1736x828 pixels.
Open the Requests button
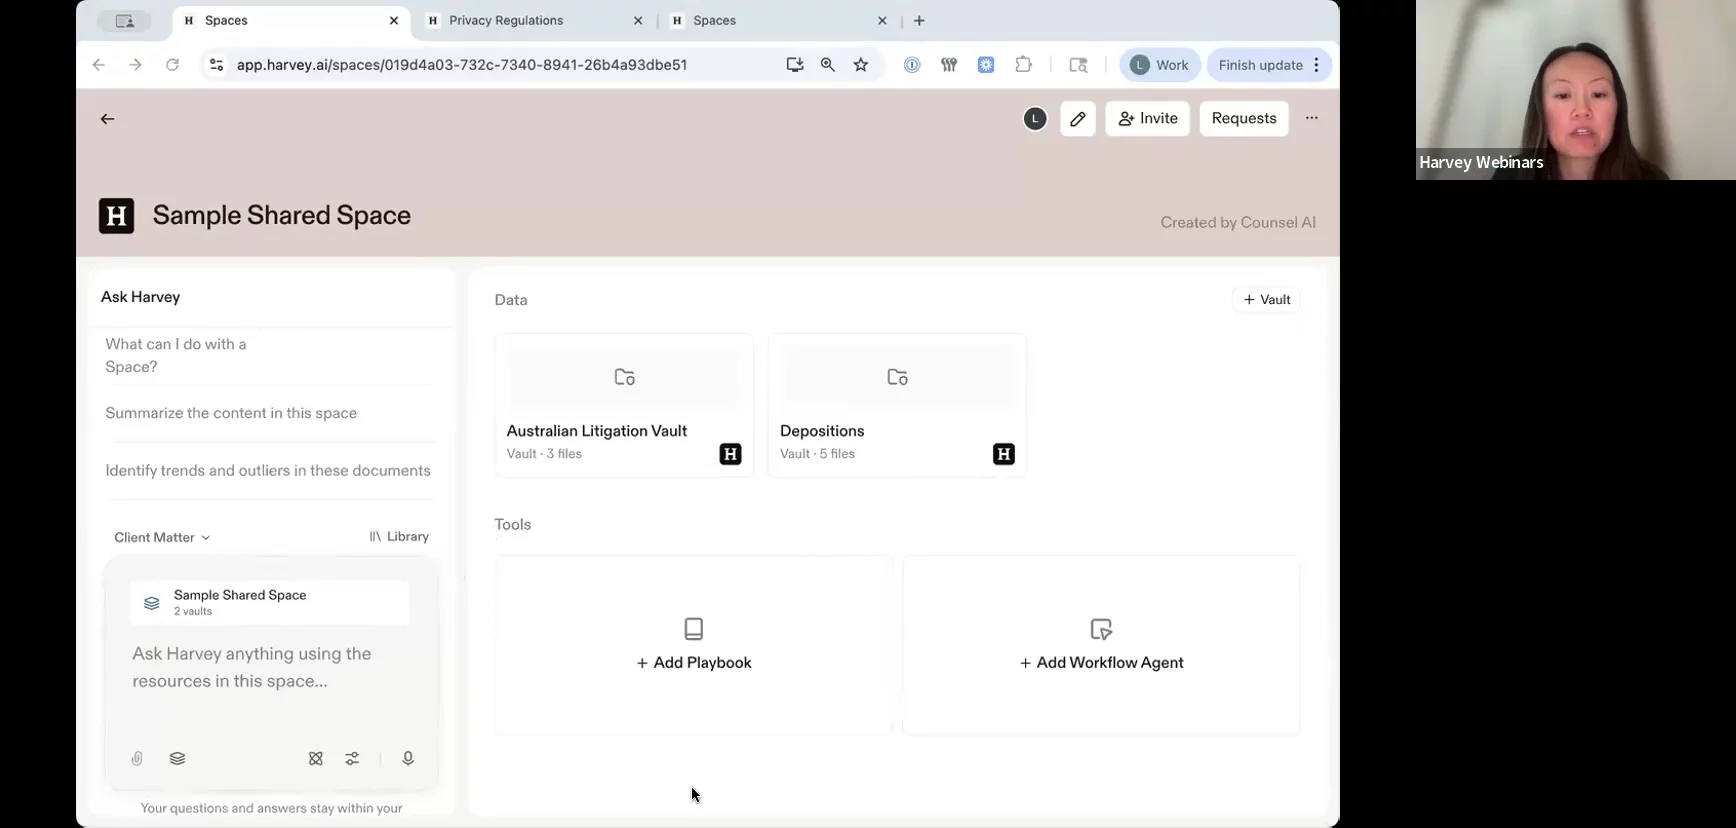[1243, 119]
